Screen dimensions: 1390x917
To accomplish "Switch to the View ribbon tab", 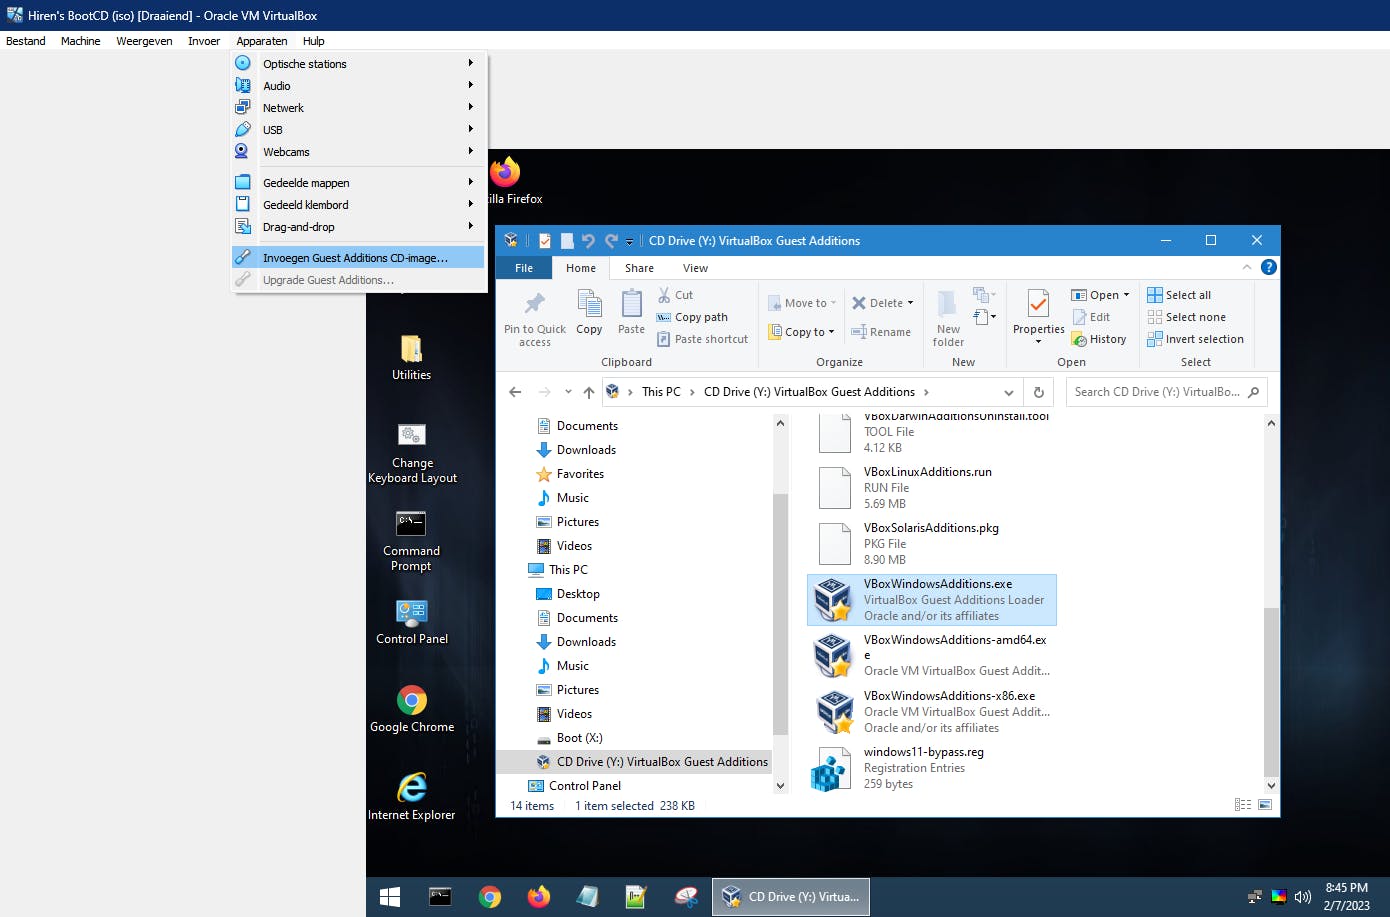I will point(695,268).
